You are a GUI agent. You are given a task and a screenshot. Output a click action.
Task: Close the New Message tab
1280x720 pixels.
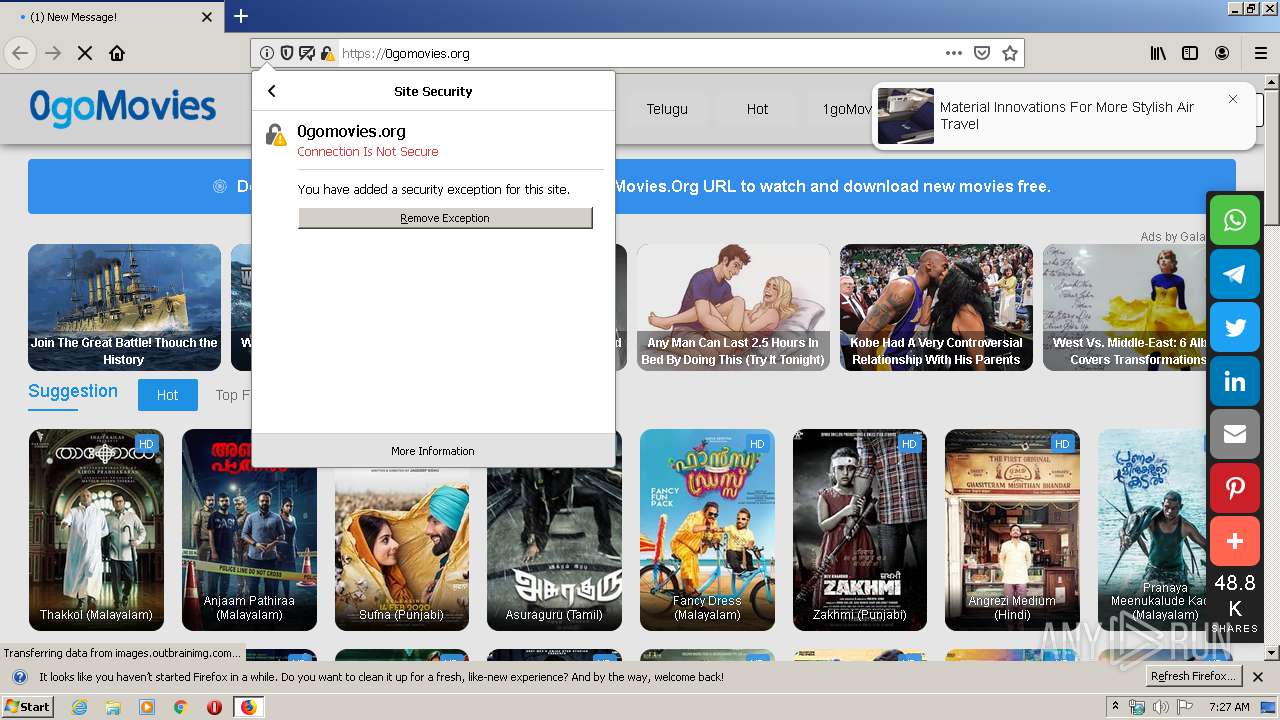[x=207, y=17]
